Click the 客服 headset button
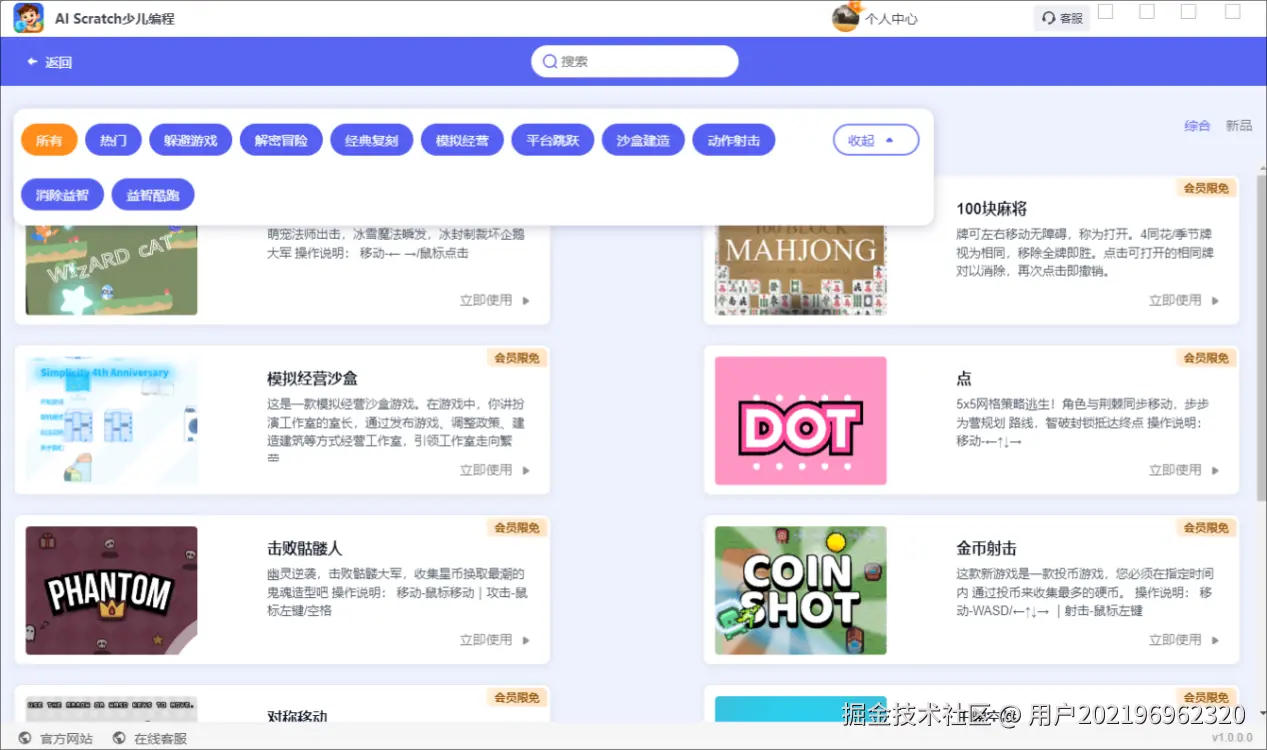 [x=1062, y=18]
